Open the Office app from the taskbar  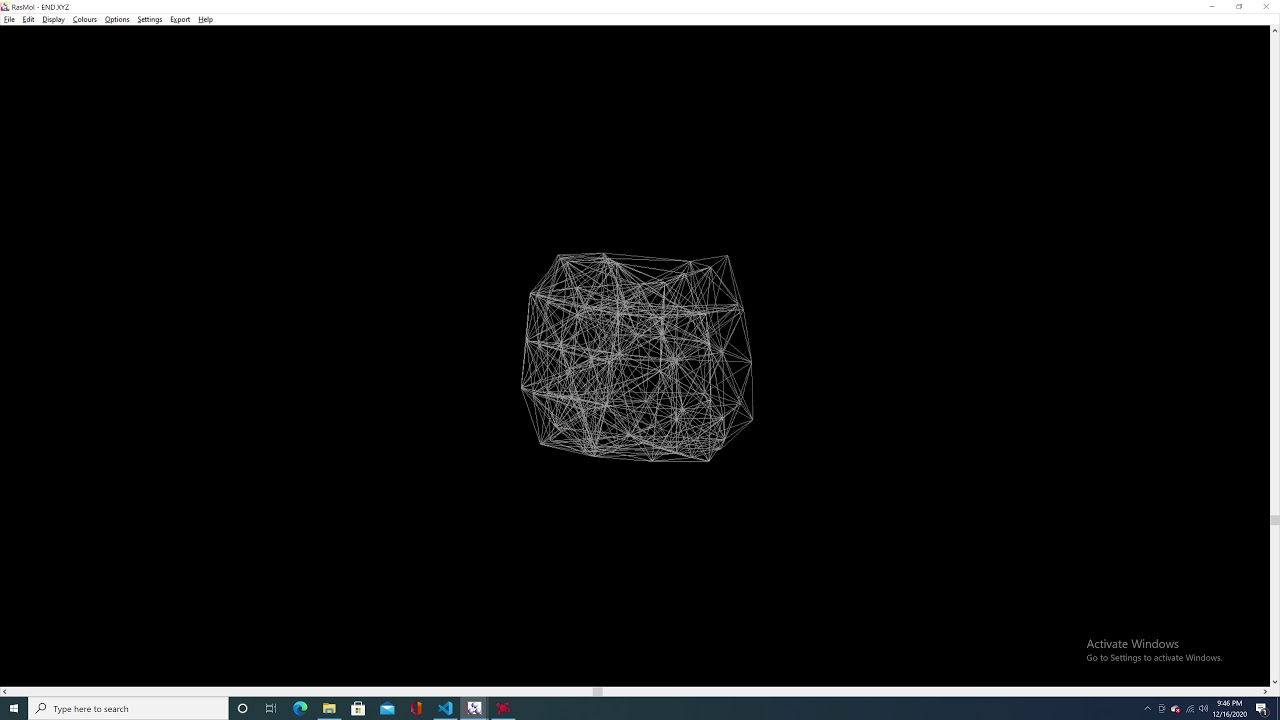[416, 708]
